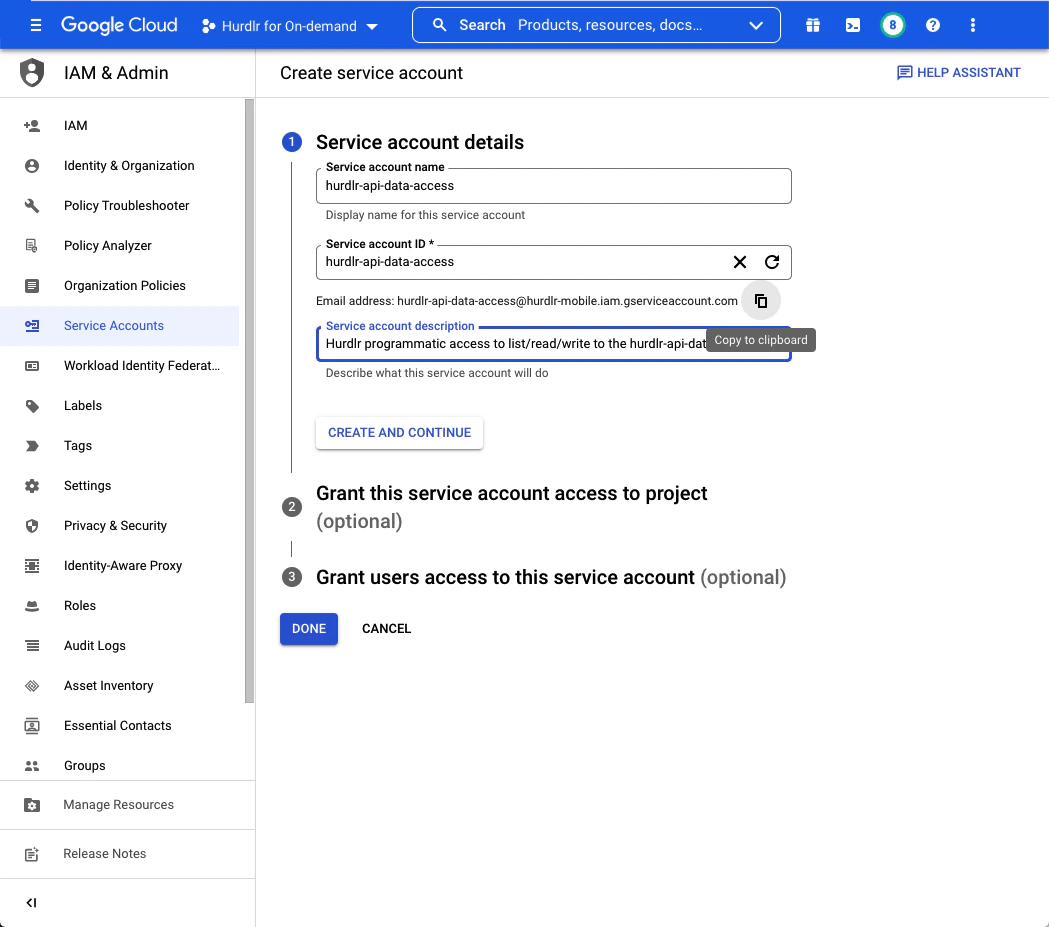Clear the Service account ID with X
The image size is (1049, 927).
[x=740, y=262]
